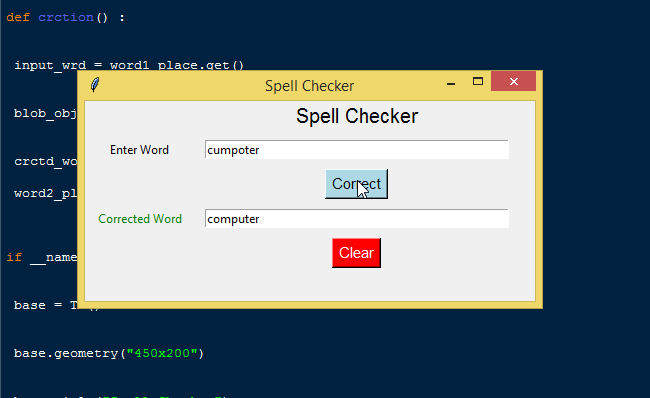650x398 pixels.
Task: Click the large 'Spell Checker' heading
Action: click(357, 116)
